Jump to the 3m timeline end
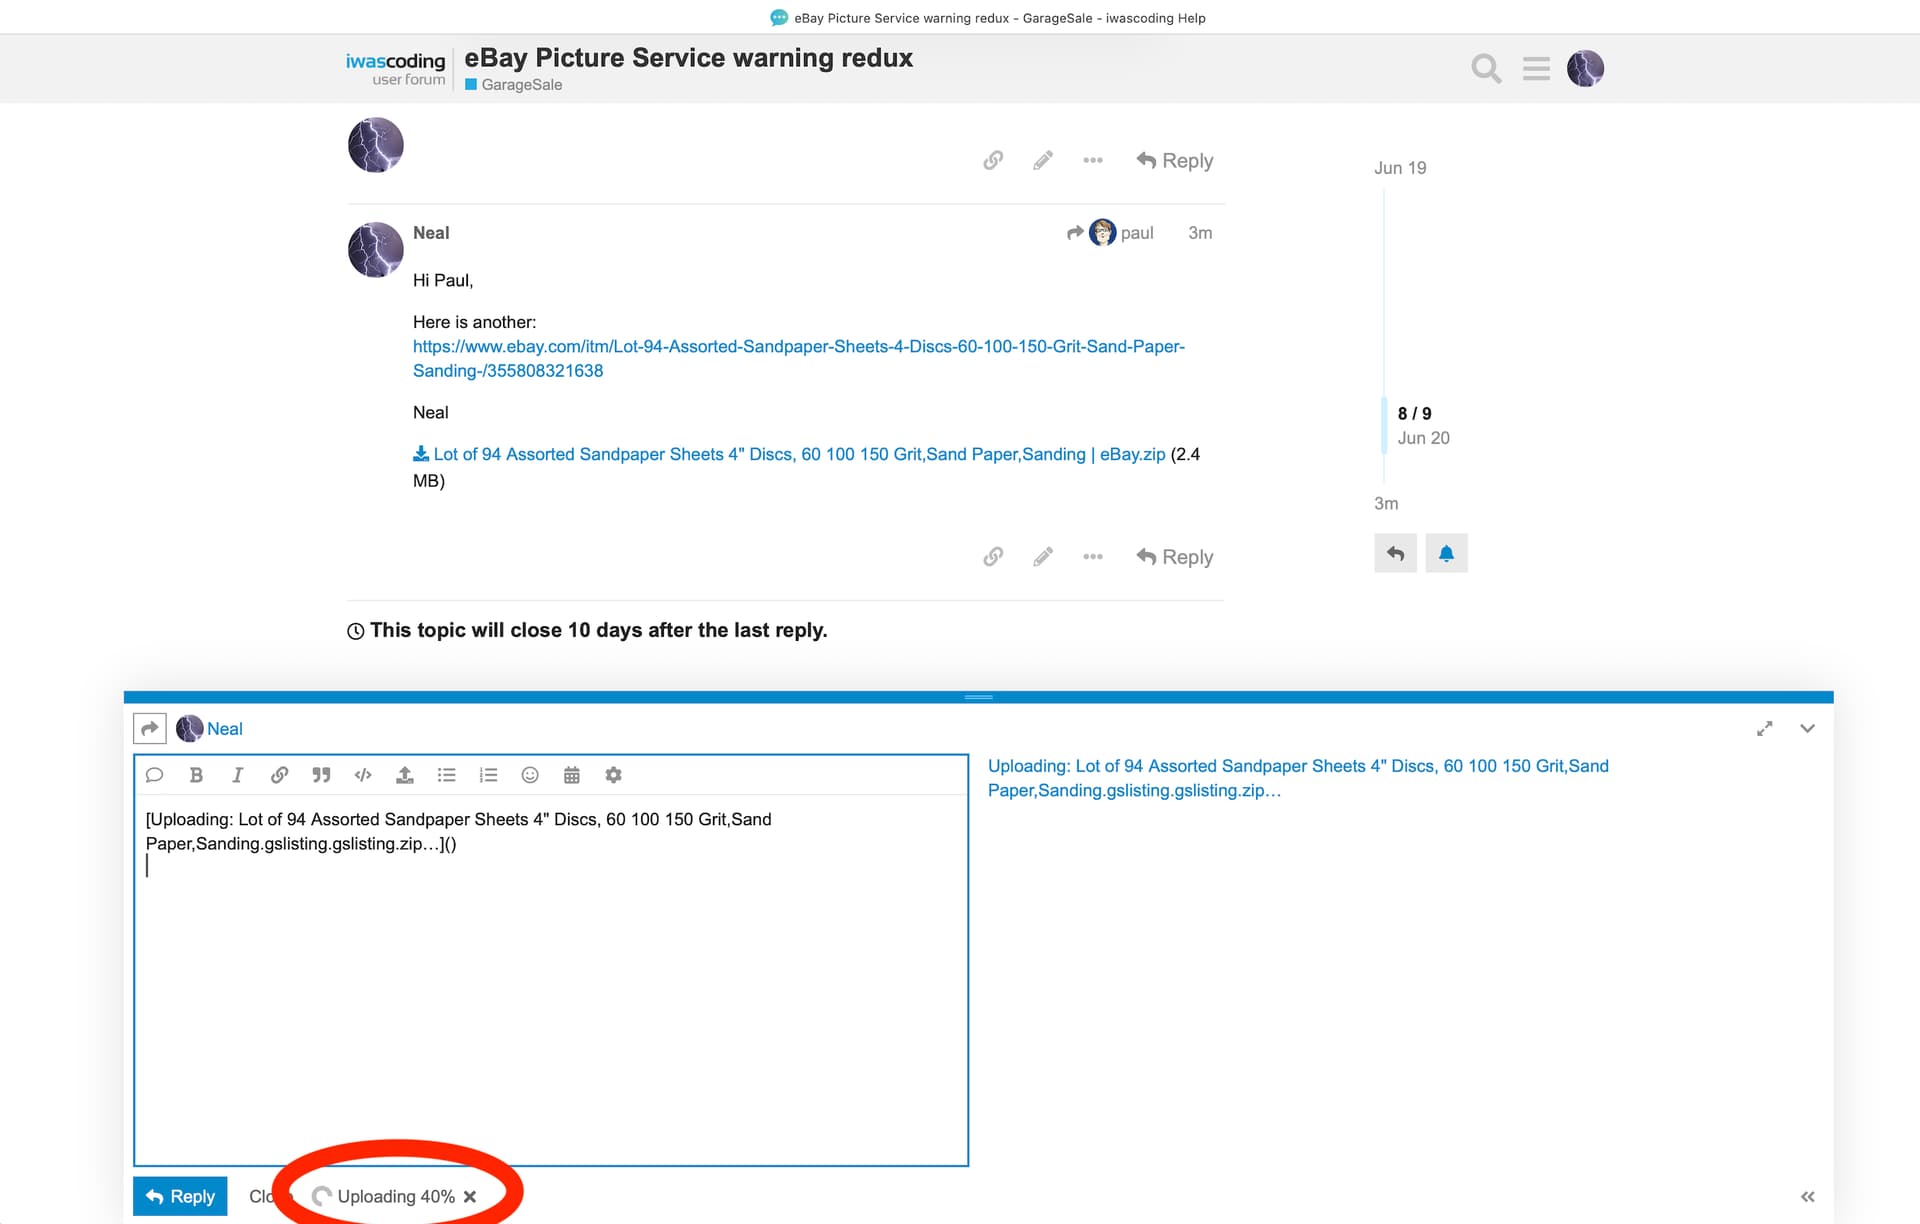The image size is (1920, 1224). point(1386,503)
